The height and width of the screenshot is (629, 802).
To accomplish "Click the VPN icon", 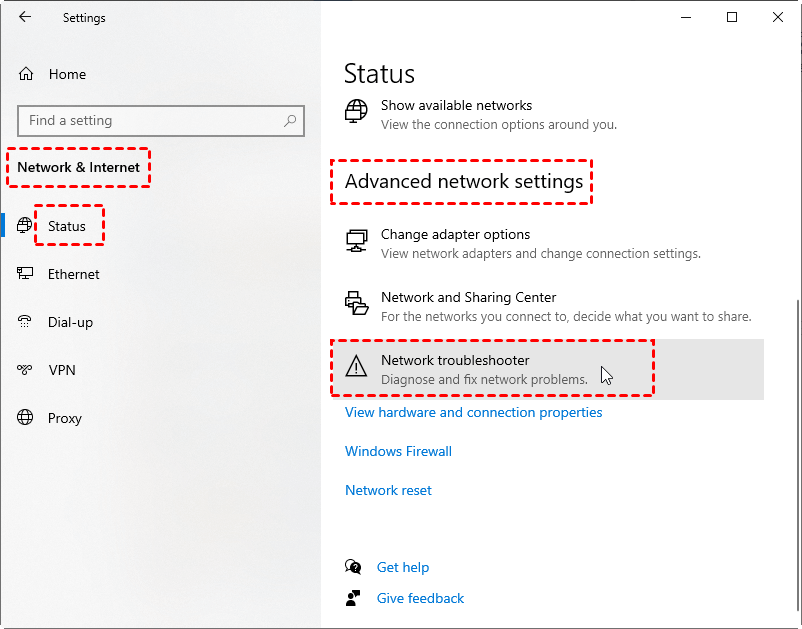I will pyautogui.click(x=26, y=370).
